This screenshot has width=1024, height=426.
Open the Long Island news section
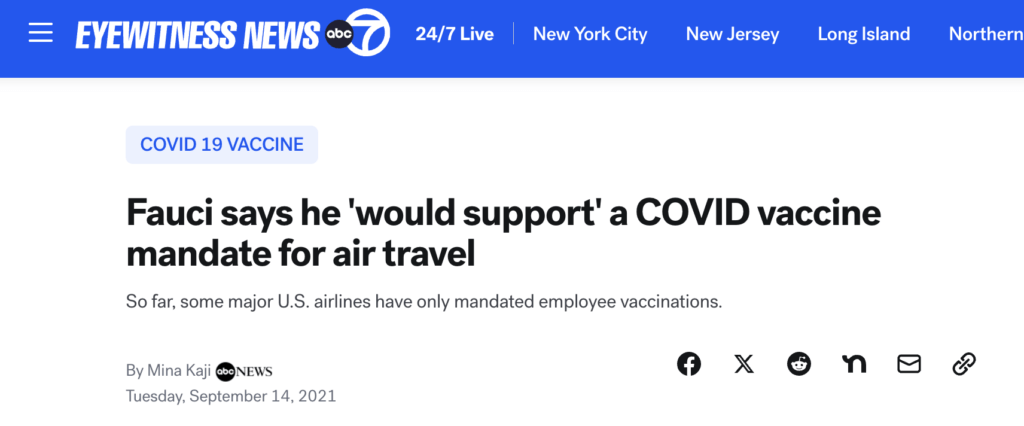click(864, 34)
